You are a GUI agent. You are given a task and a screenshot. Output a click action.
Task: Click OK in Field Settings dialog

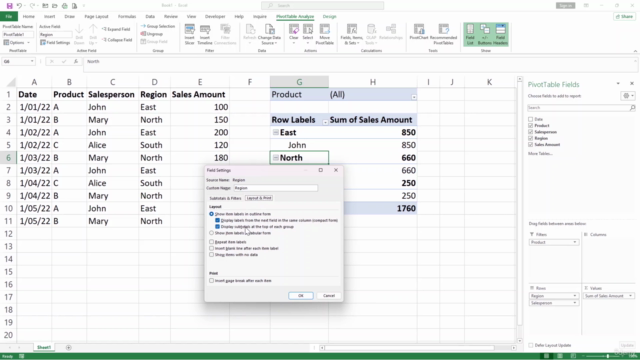301,296
